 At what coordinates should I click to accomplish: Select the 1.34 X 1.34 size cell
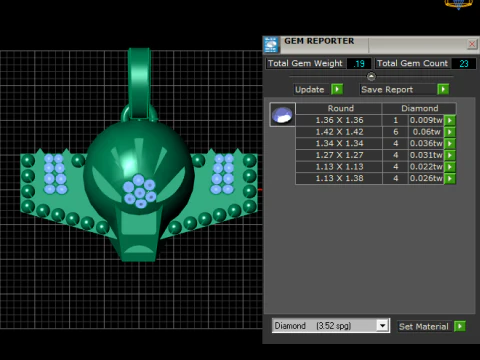[339, 144]
